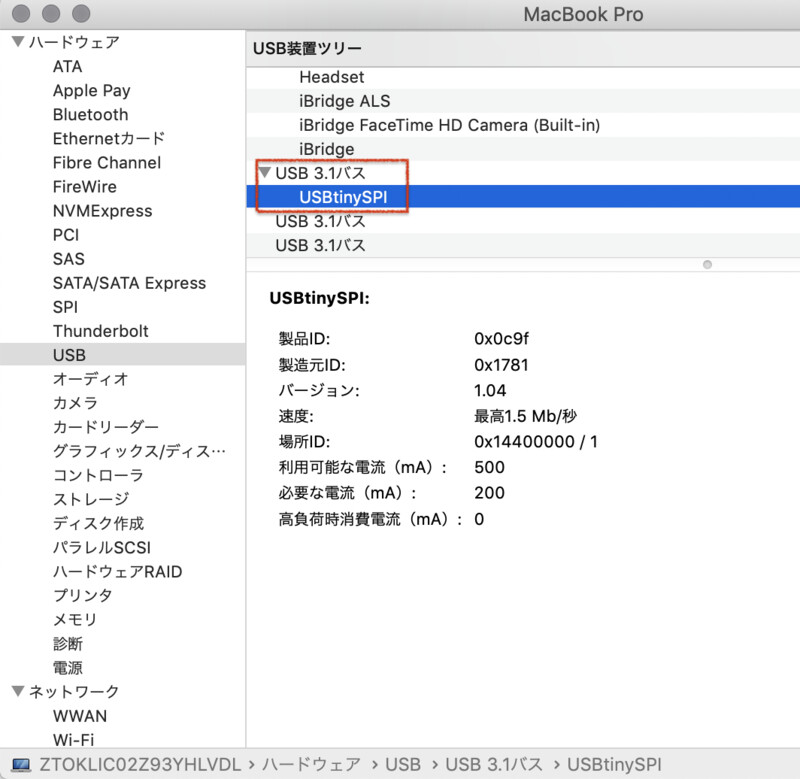Select パラレルSCSI in the sidebar
This screenshot has width=800, height=779.
click(x=102, y=547)
